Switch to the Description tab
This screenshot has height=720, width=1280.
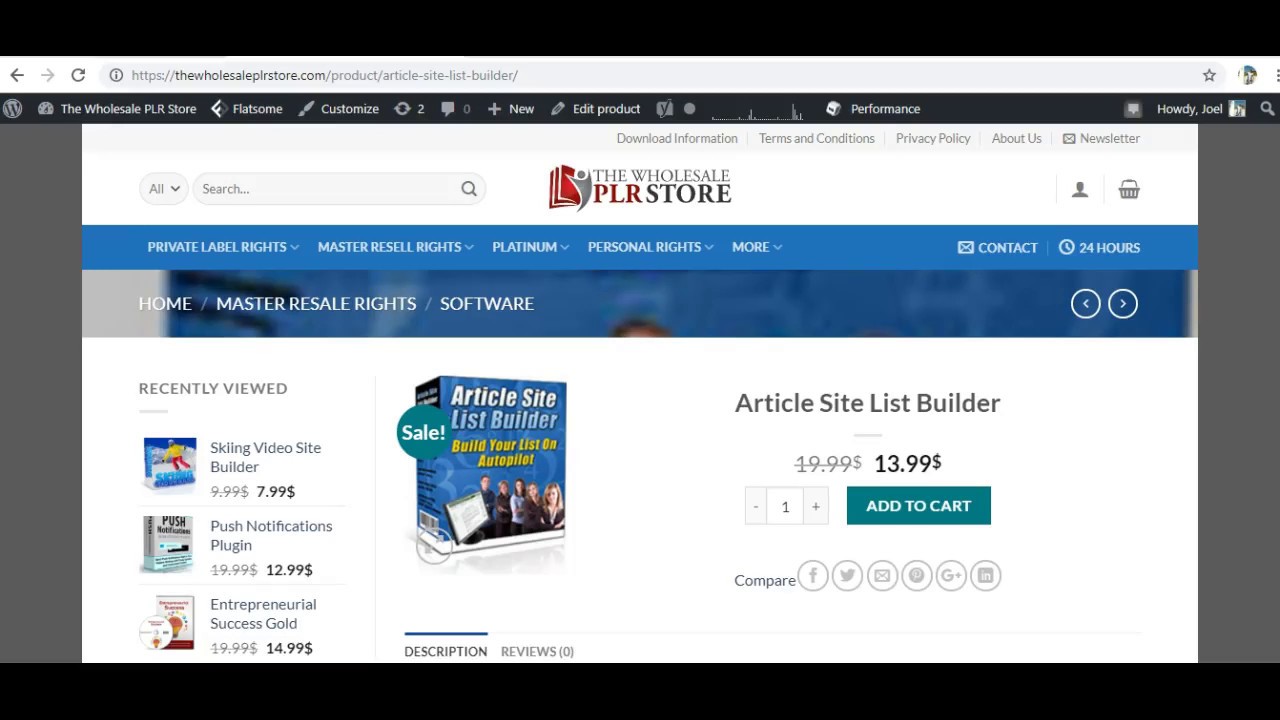click(x=446, y=651)
